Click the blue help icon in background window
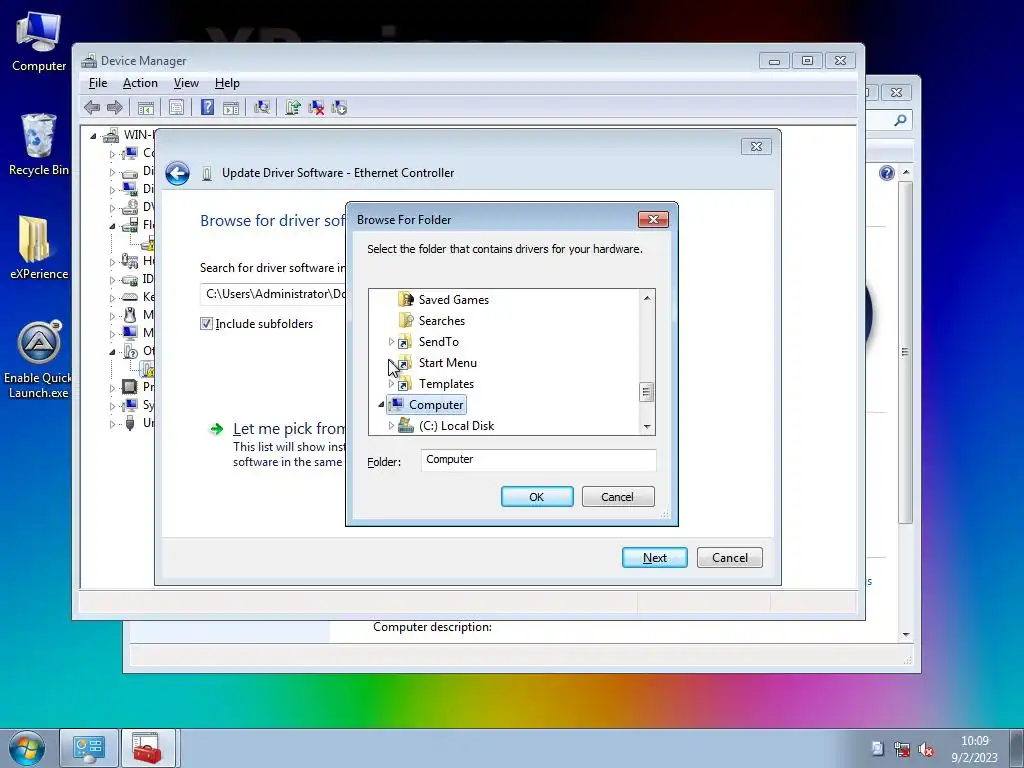Image resolution: width=1024 pixels, height=768 pixels. (886, 173)
